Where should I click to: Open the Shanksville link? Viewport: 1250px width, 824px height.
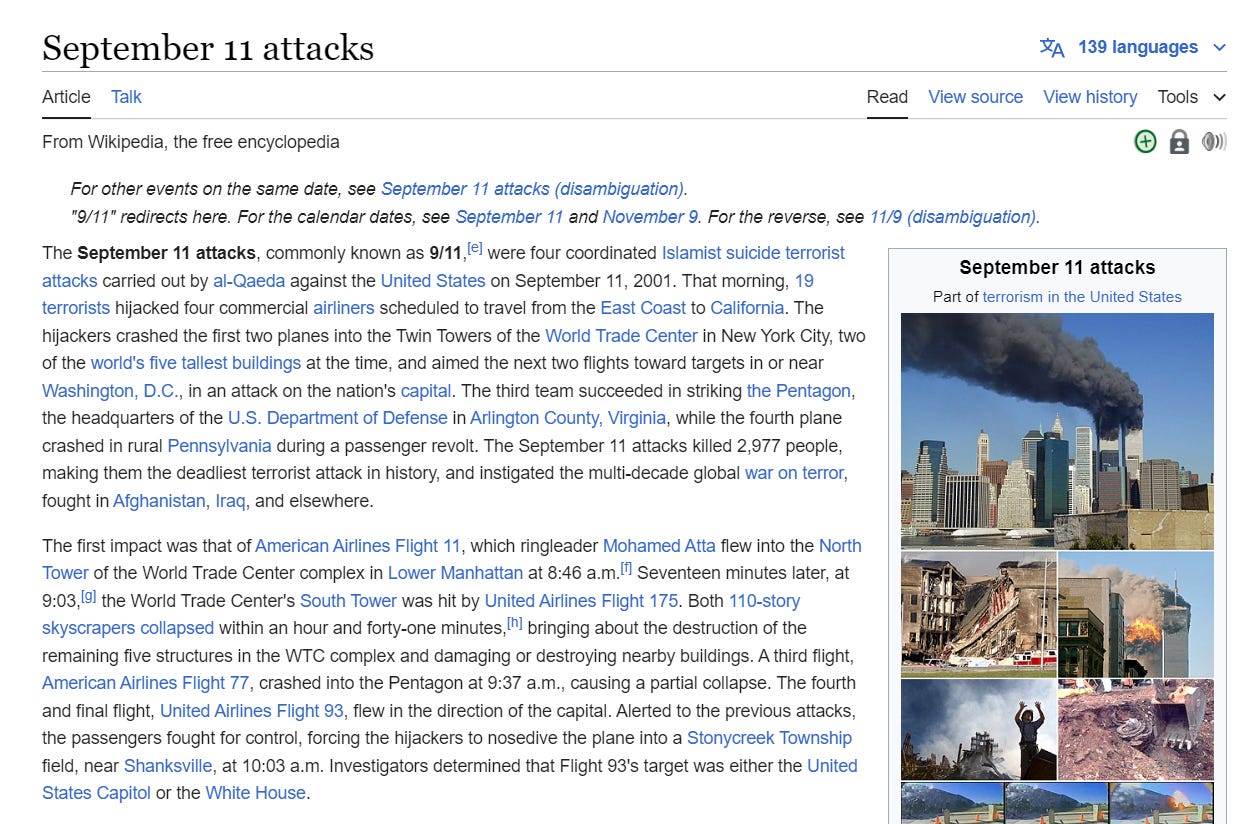[x=168, y=766]
